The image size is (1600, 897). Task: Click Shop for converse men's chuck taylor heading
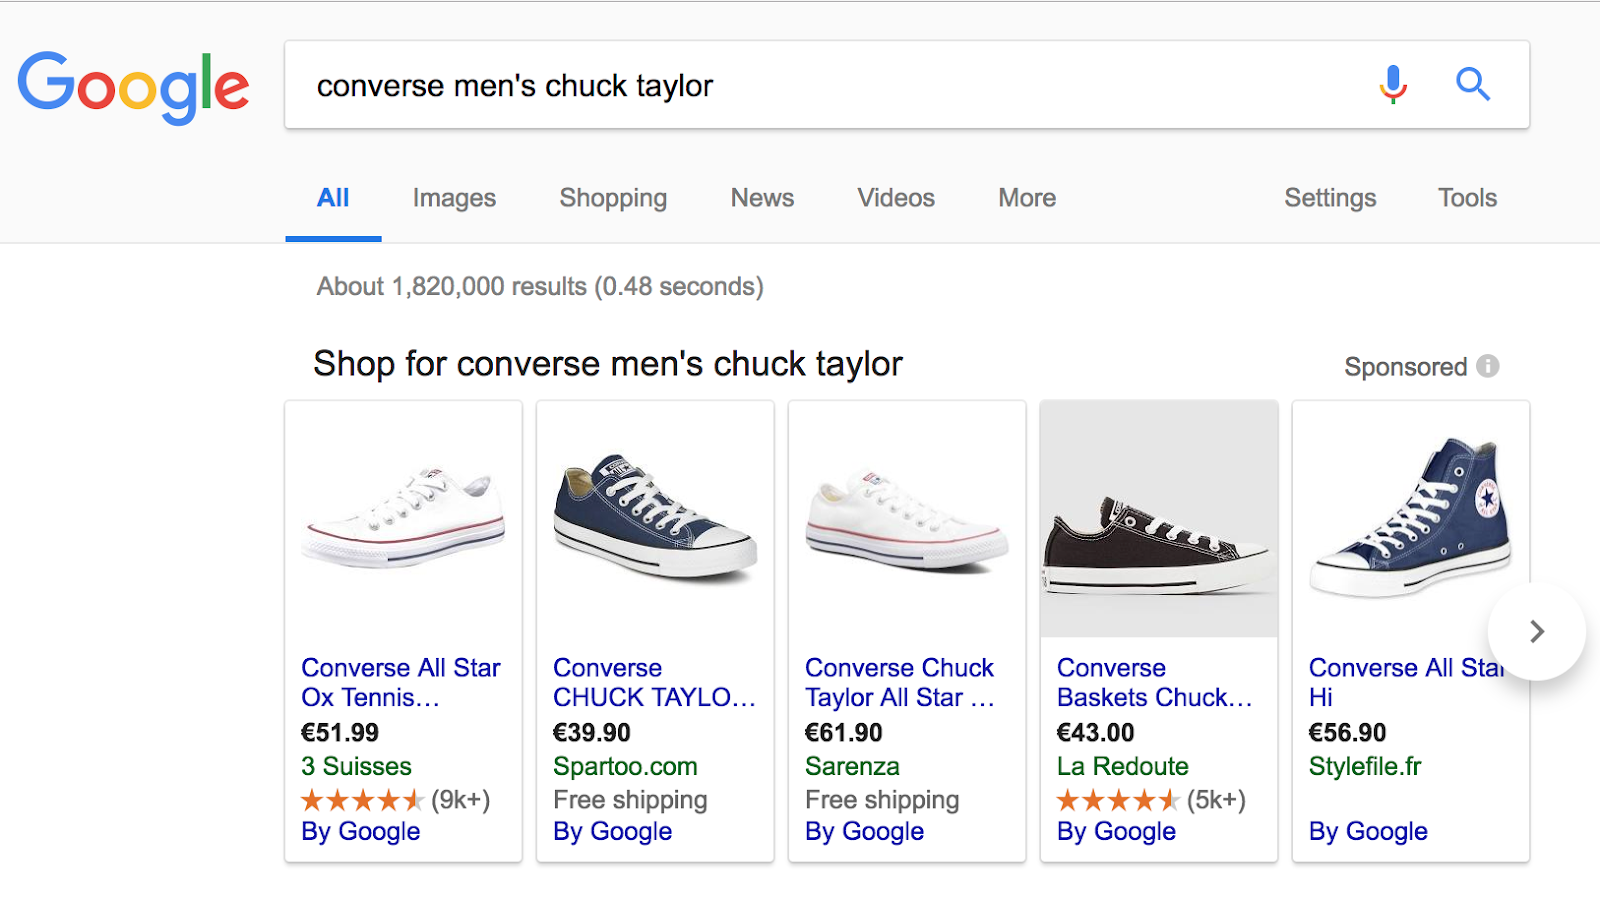tap(608, 364)
